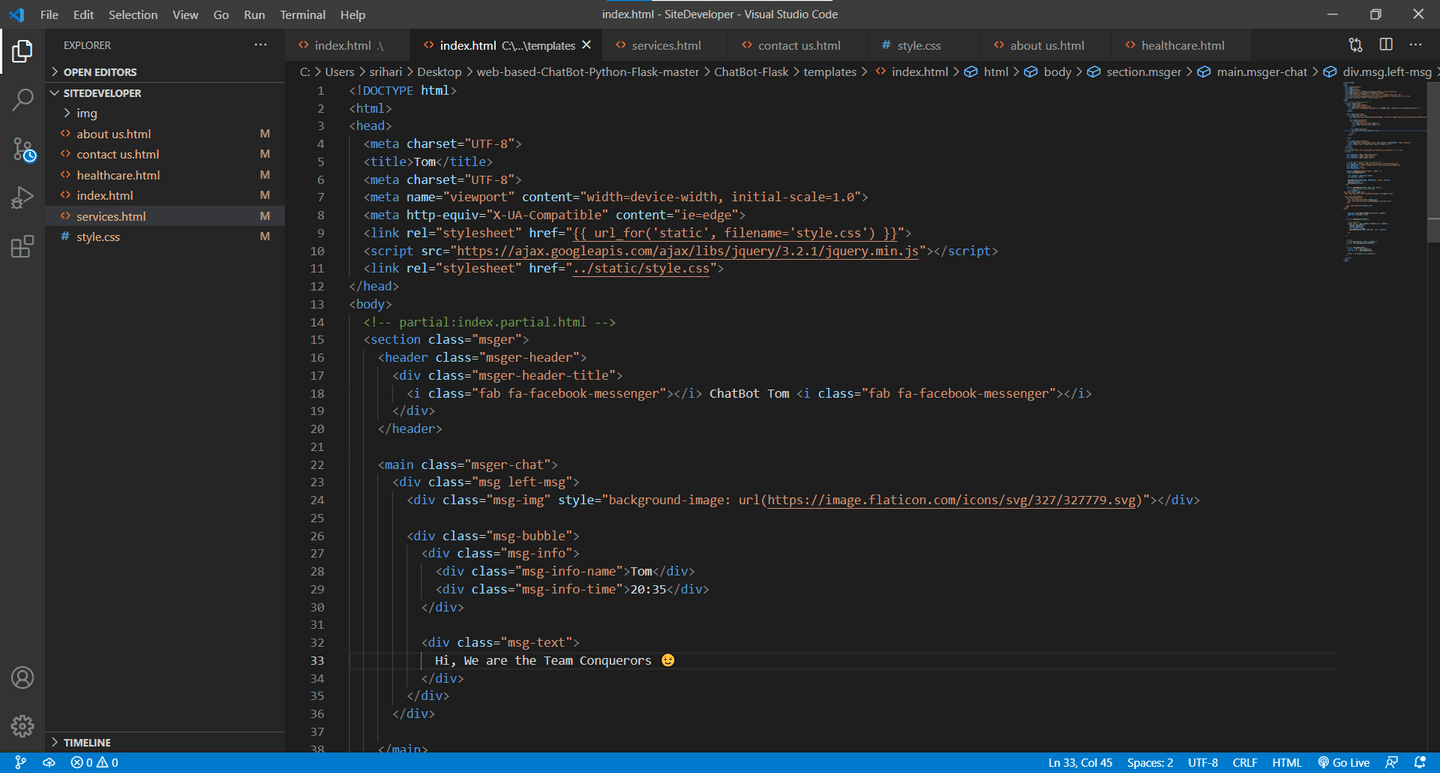
Task: Open about us.html in the explorer
Action: coord(165,134)
